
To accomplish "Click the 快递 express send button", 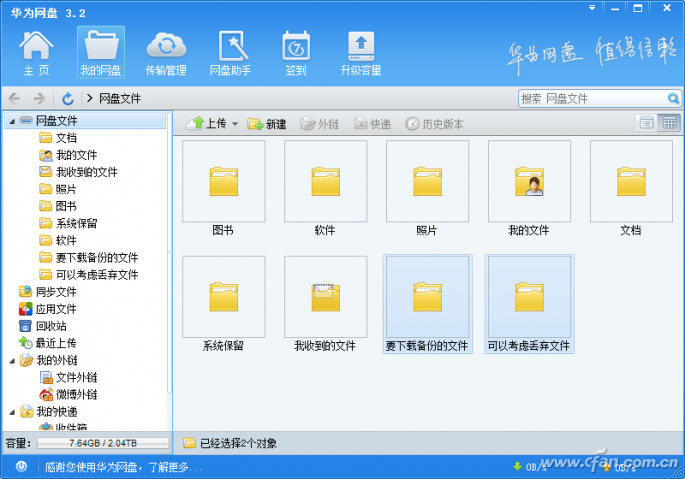I will [x=372, y=124].
